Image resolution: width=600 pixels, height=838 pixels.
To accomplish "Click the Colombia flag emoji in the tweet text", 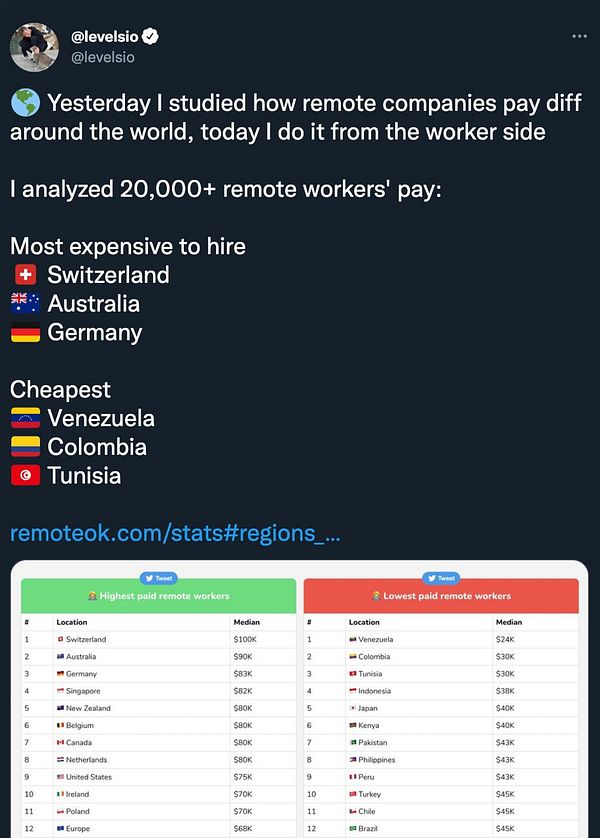I will pyautogui.click(x=25, y=447).
